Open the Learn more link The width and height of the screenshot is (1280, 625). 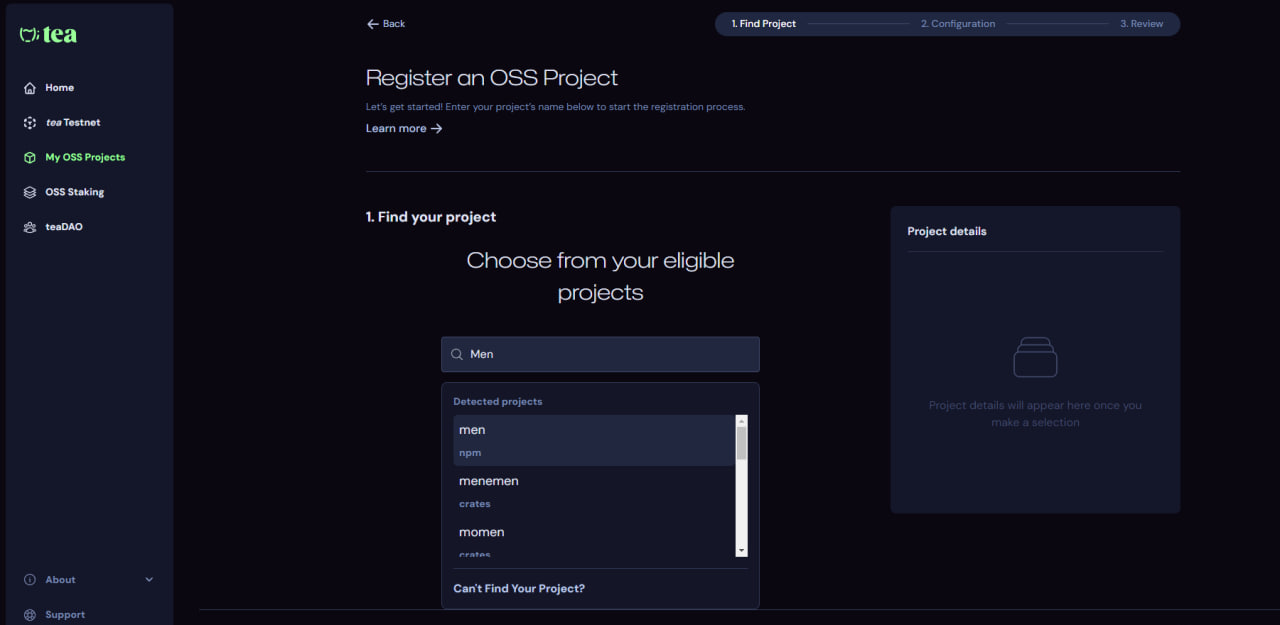[403, 129]
